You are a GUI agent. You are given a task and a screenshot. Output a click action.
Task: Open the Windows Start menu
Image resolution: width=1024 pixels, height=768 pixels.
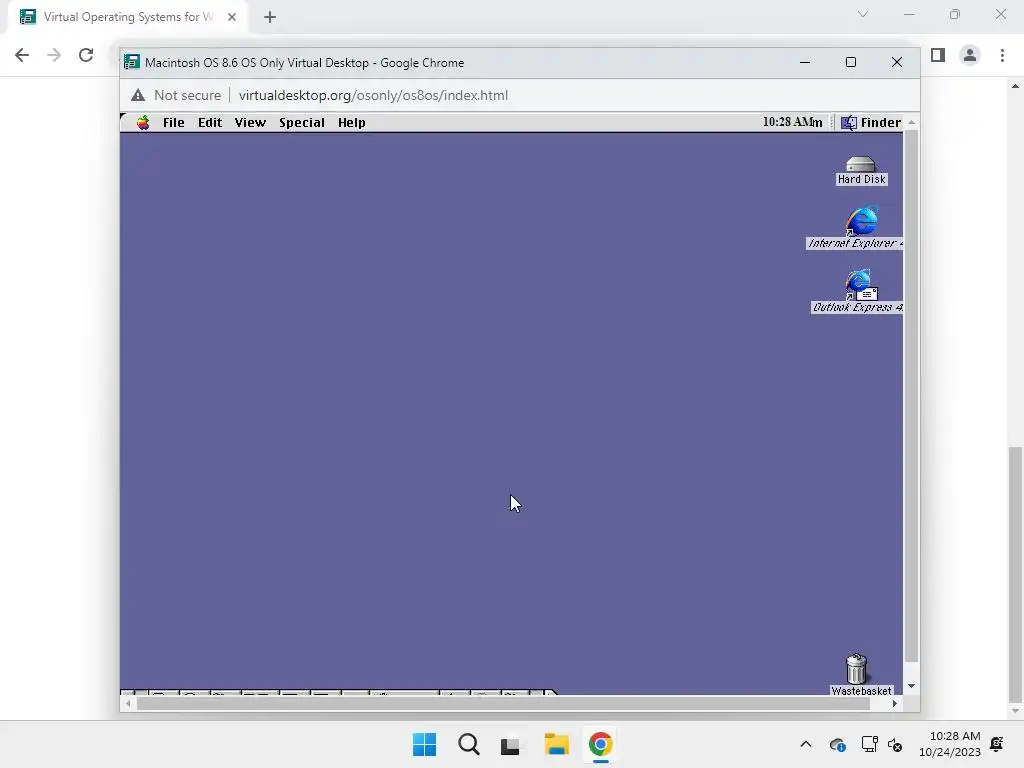pos(424,744)
